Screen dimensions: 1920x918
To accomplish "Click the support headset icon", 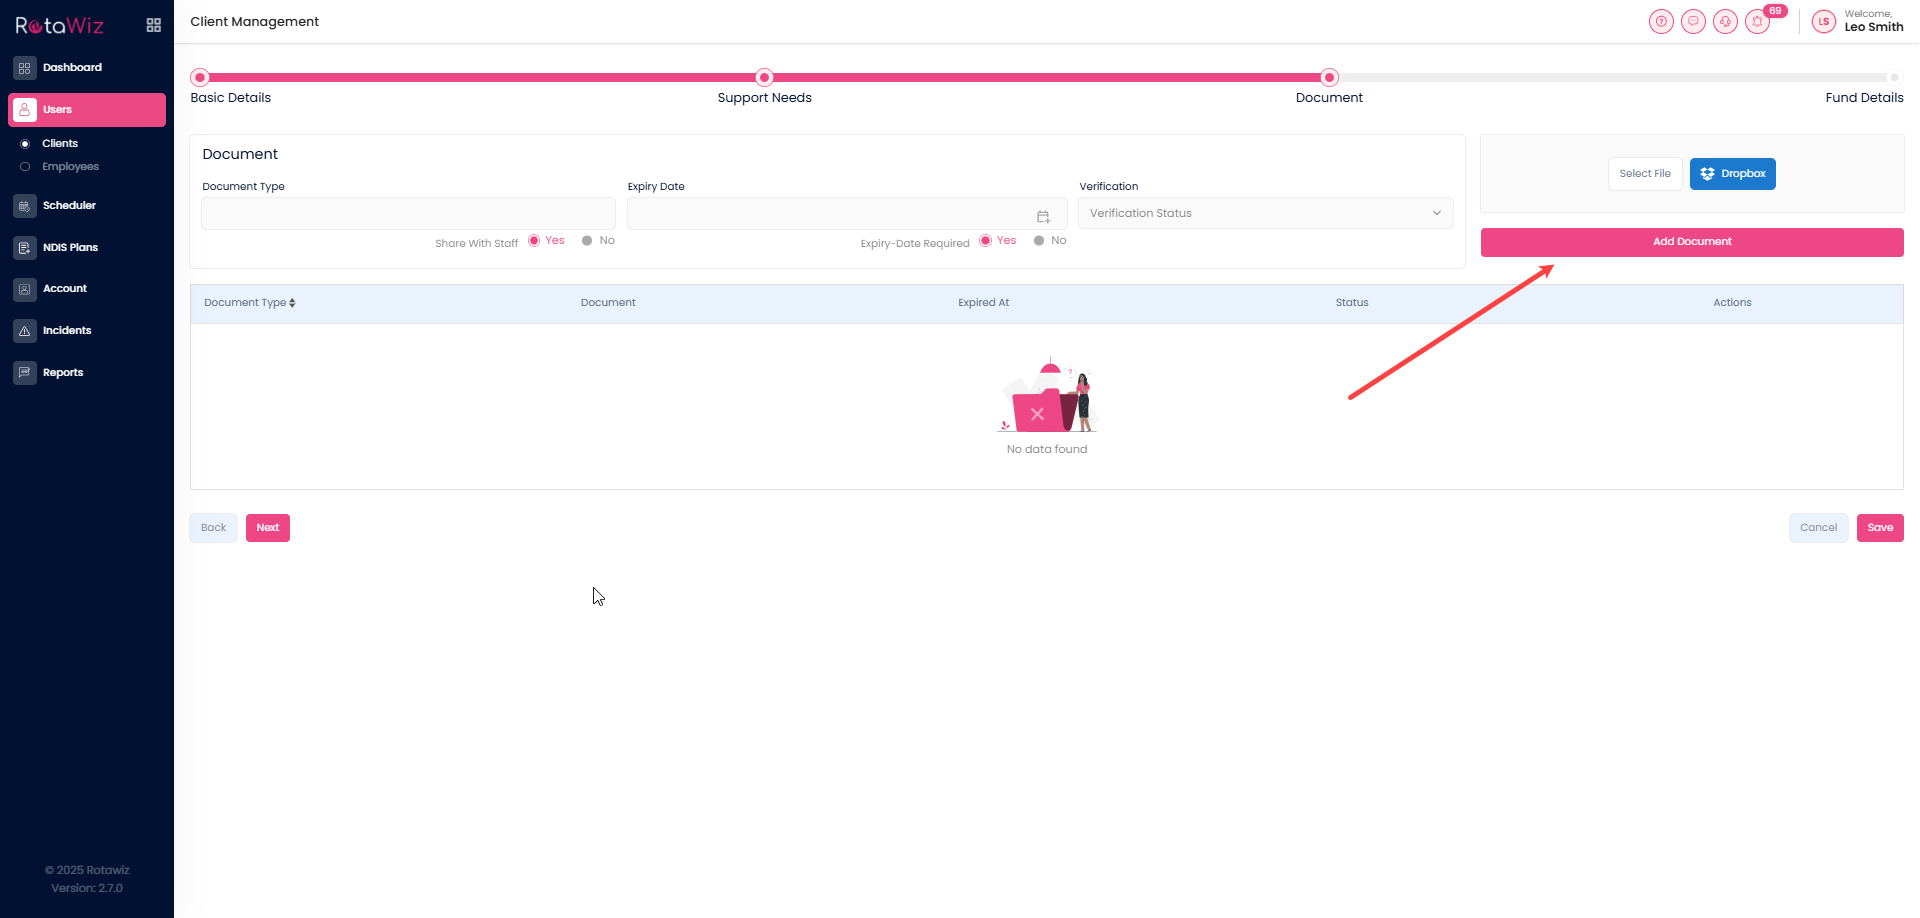I will tap(1725, 22).
